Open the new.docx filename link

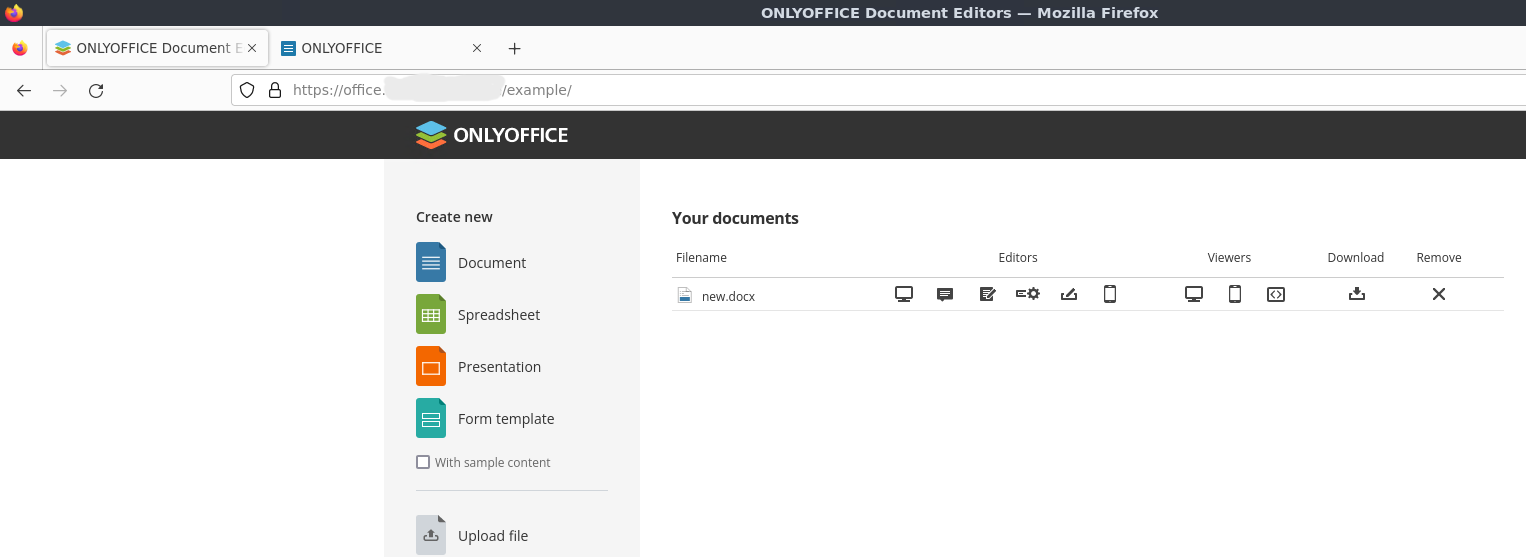728,296
